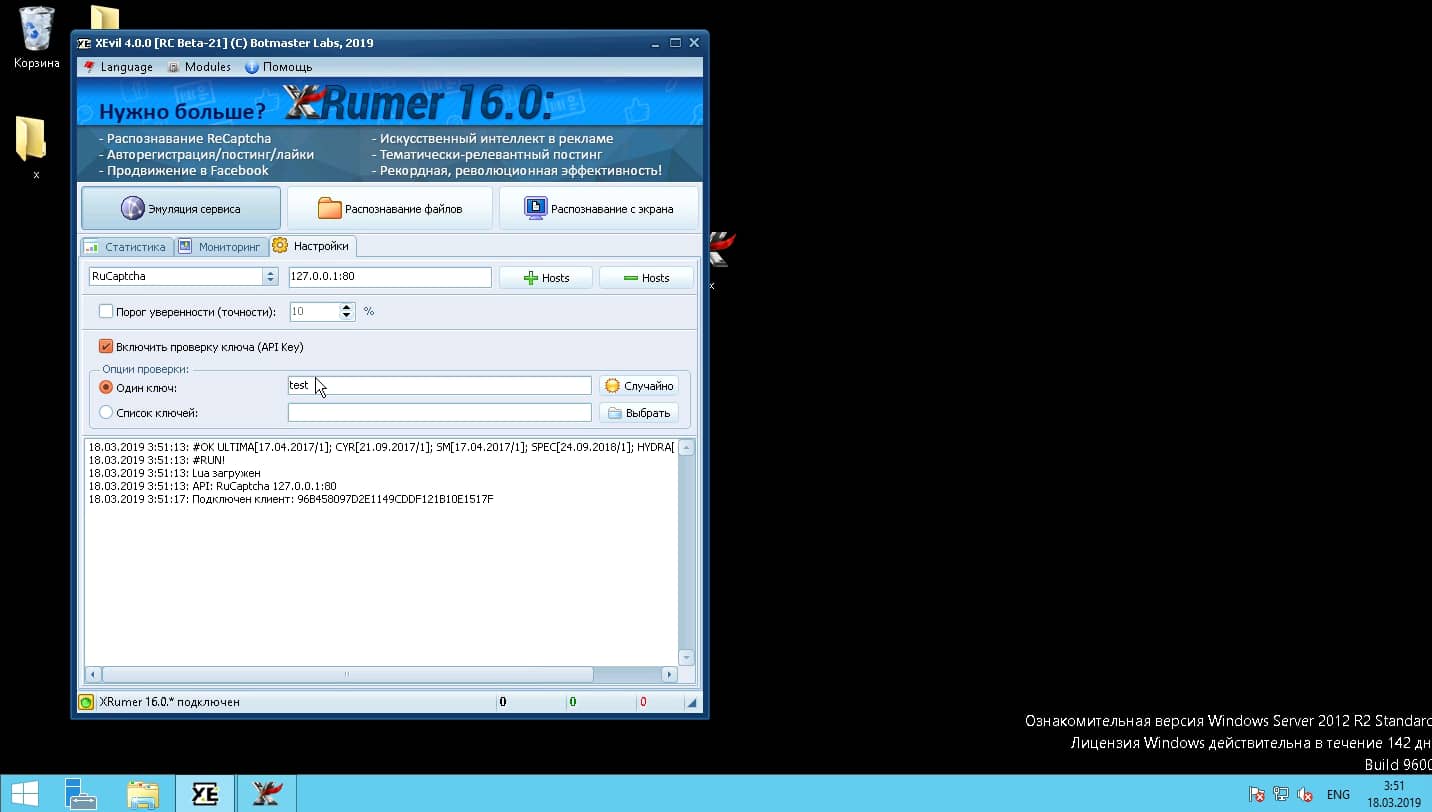Screen dimensions: 1432x812
Task: Click the network tray icon
Action: click(x=1281, y=795)
